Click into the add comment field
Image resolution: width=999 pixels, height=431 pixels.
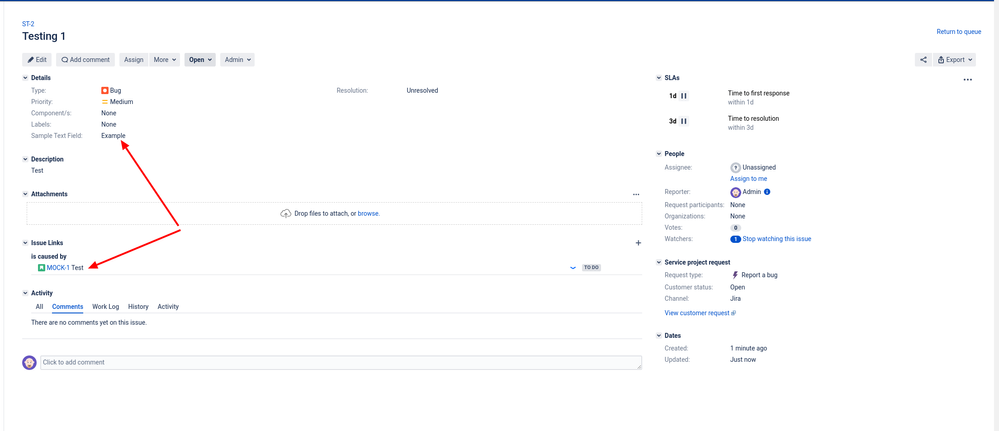coord(341,363)
